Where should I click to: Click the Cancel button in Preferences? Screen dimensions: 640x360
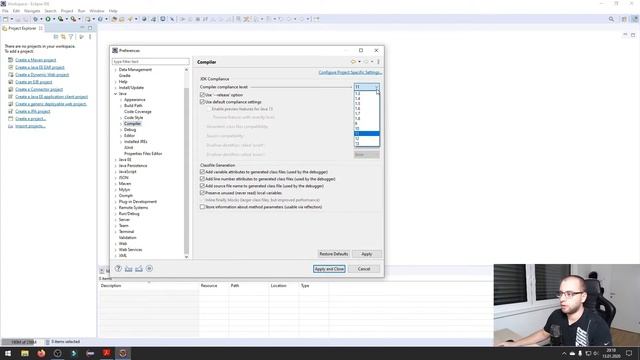[x=364, y=269]
